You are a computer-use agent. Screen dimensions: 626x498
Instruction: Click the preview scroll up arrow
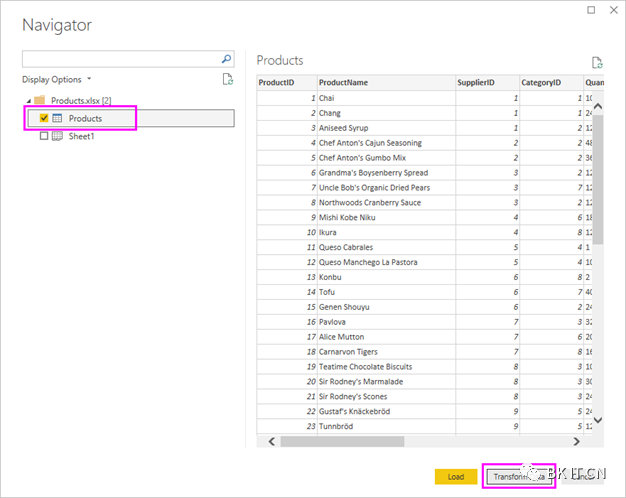(598, 106)
